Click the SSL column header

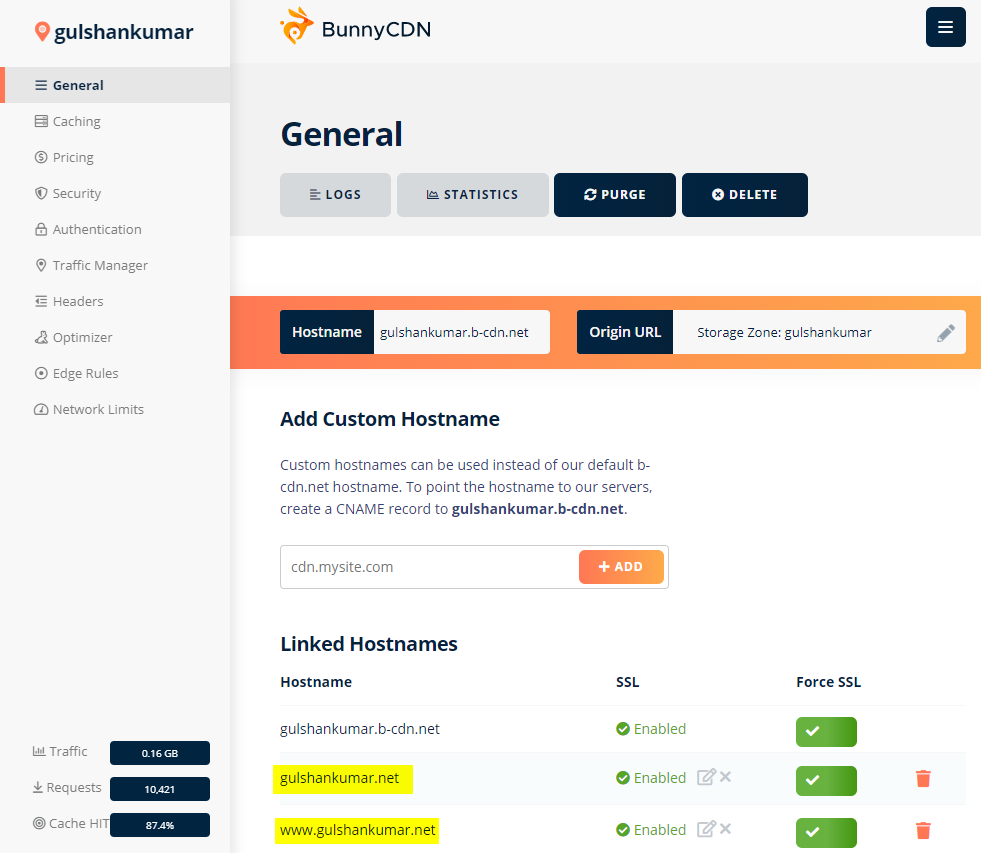[628, 682]
